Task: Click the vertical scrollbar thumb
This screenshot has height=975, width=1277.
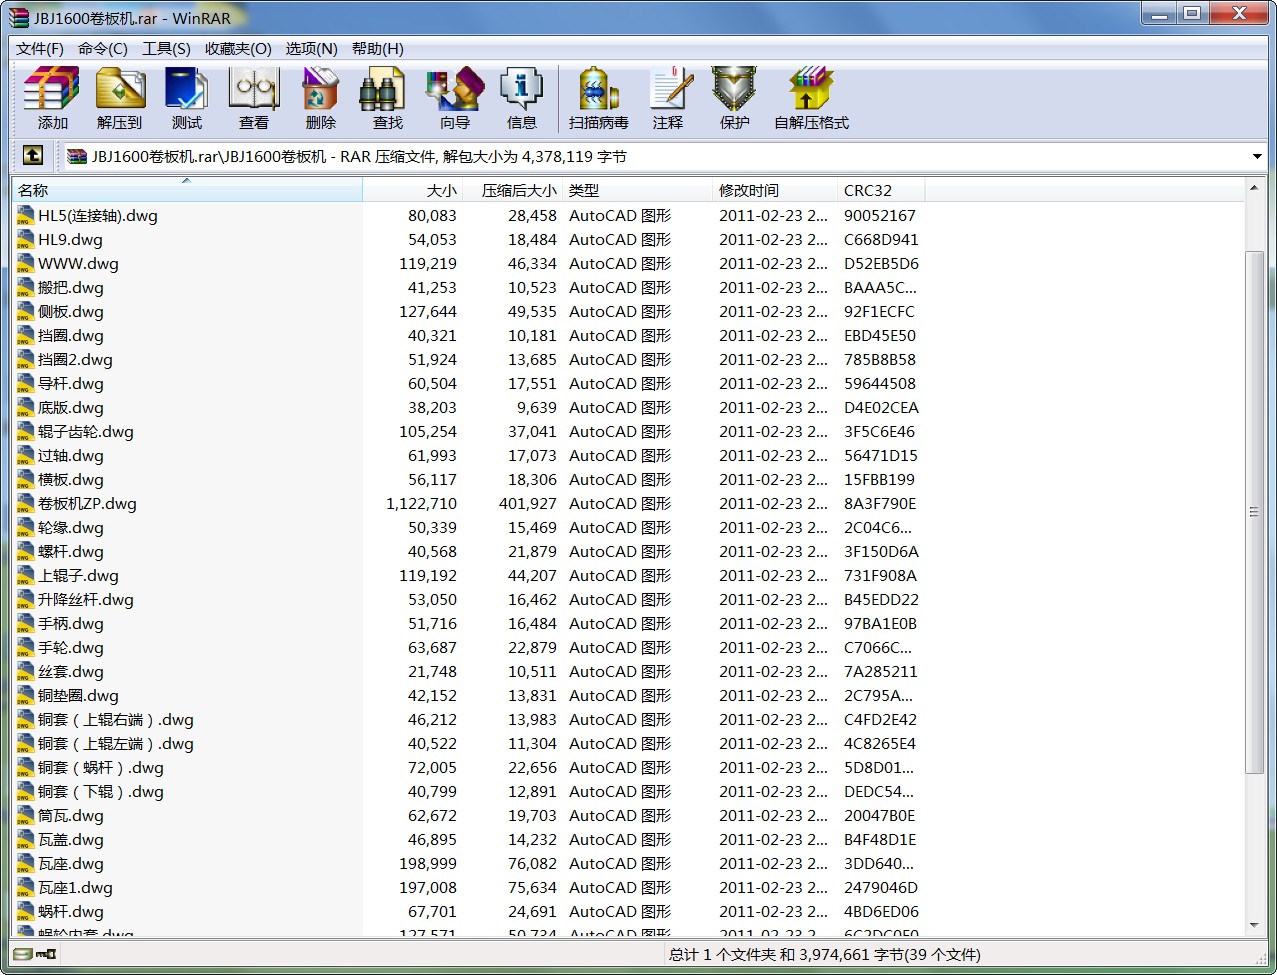Action: click(1254, 511)
